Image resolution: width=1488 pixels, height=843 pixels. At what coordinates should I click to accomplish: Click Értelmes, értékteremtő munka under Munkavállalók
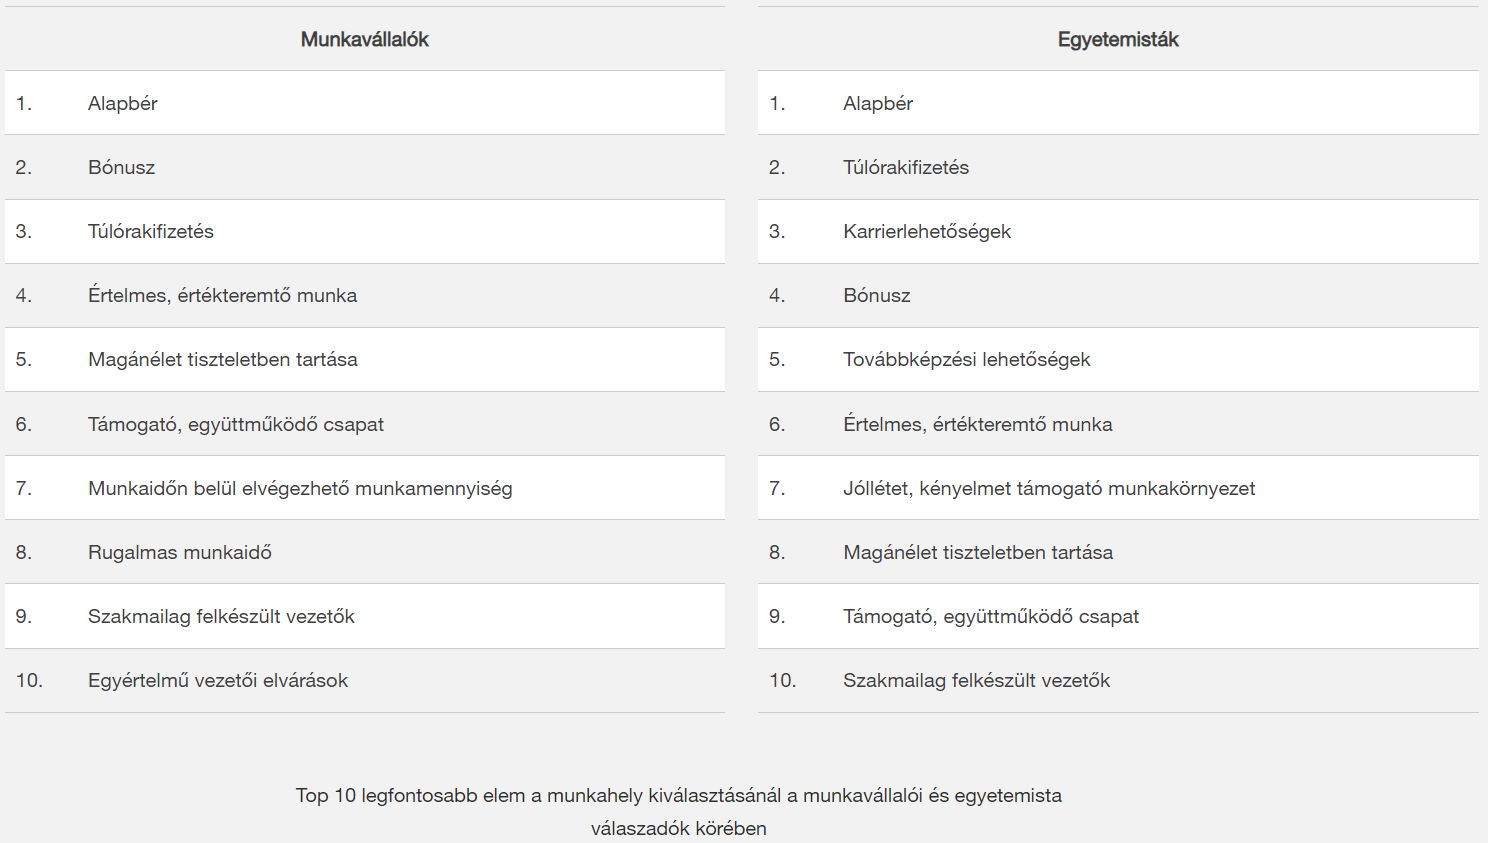click(x=222, y=295)
